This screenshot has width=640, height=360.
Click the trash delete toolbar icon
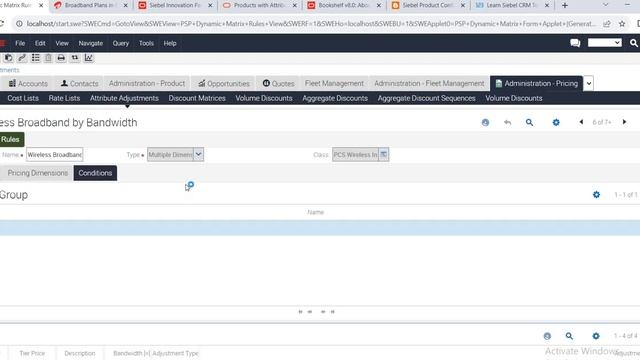pos(48,58)
